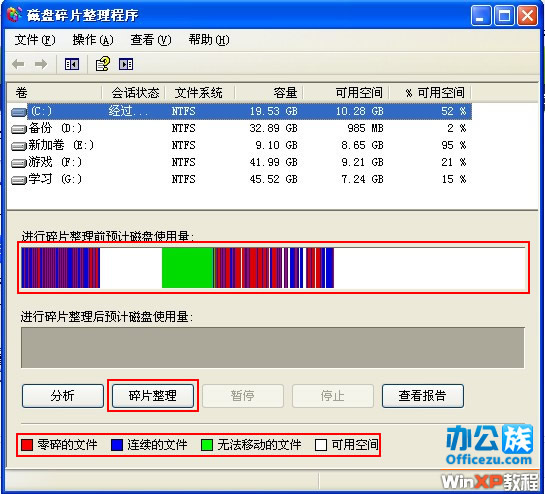Click the green block in pre-defrag usage bar

(x=187, y=268)
